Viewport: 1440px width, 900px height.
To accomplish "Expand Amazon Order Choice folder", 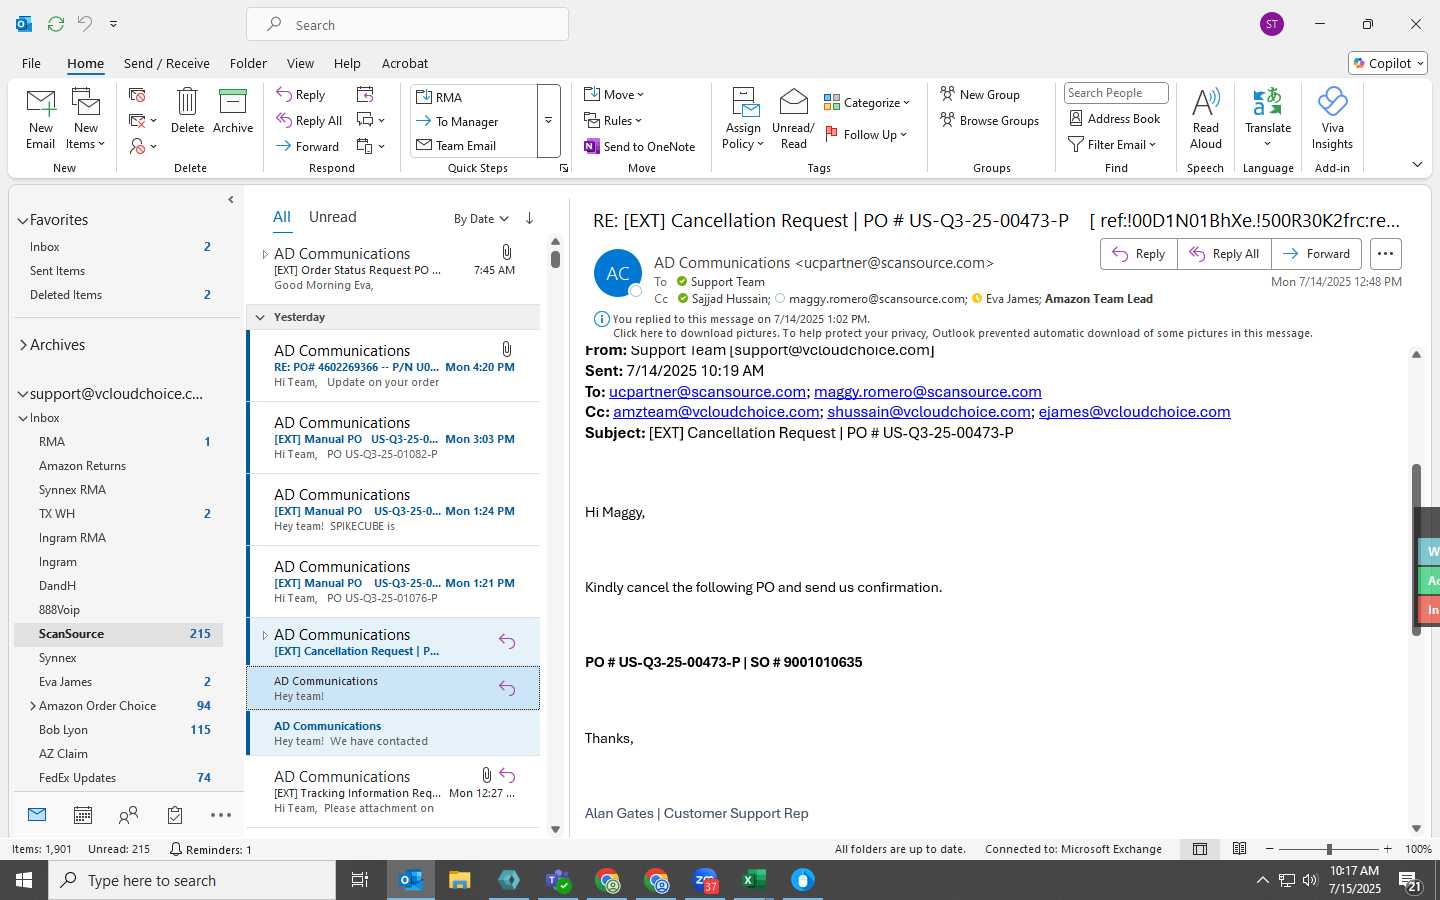I will pos(32,706).
